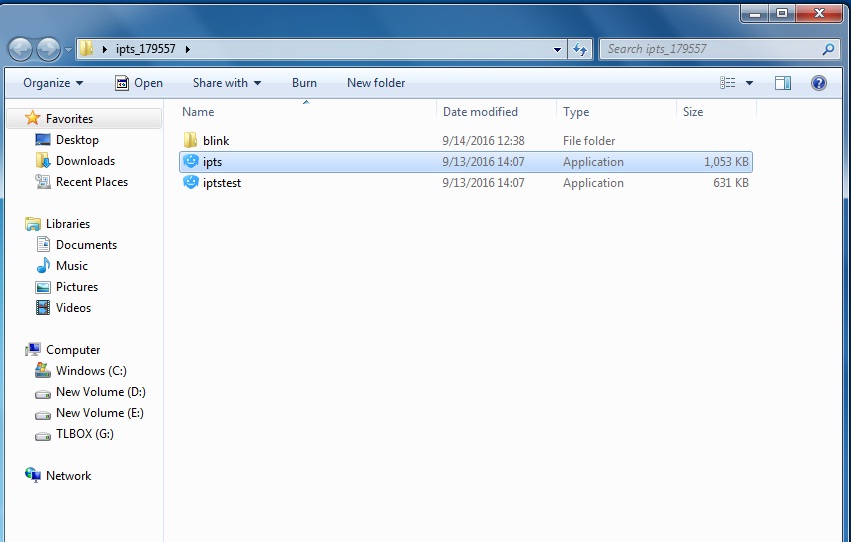
Task: Open Recent Places in Favorites
Action: (x=92, y=182)
